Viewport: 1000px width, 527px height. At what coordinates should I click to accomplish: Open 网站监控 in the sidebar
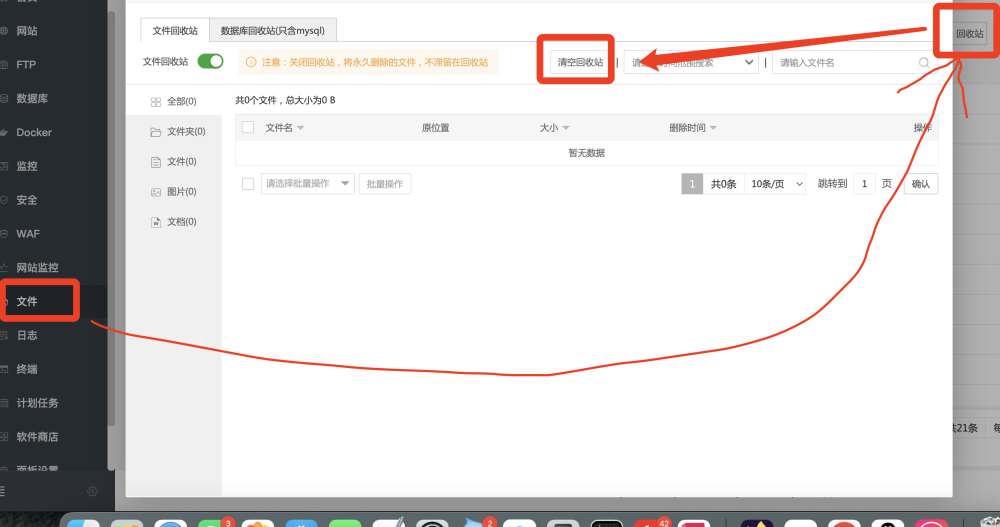(x=37, y=267)
